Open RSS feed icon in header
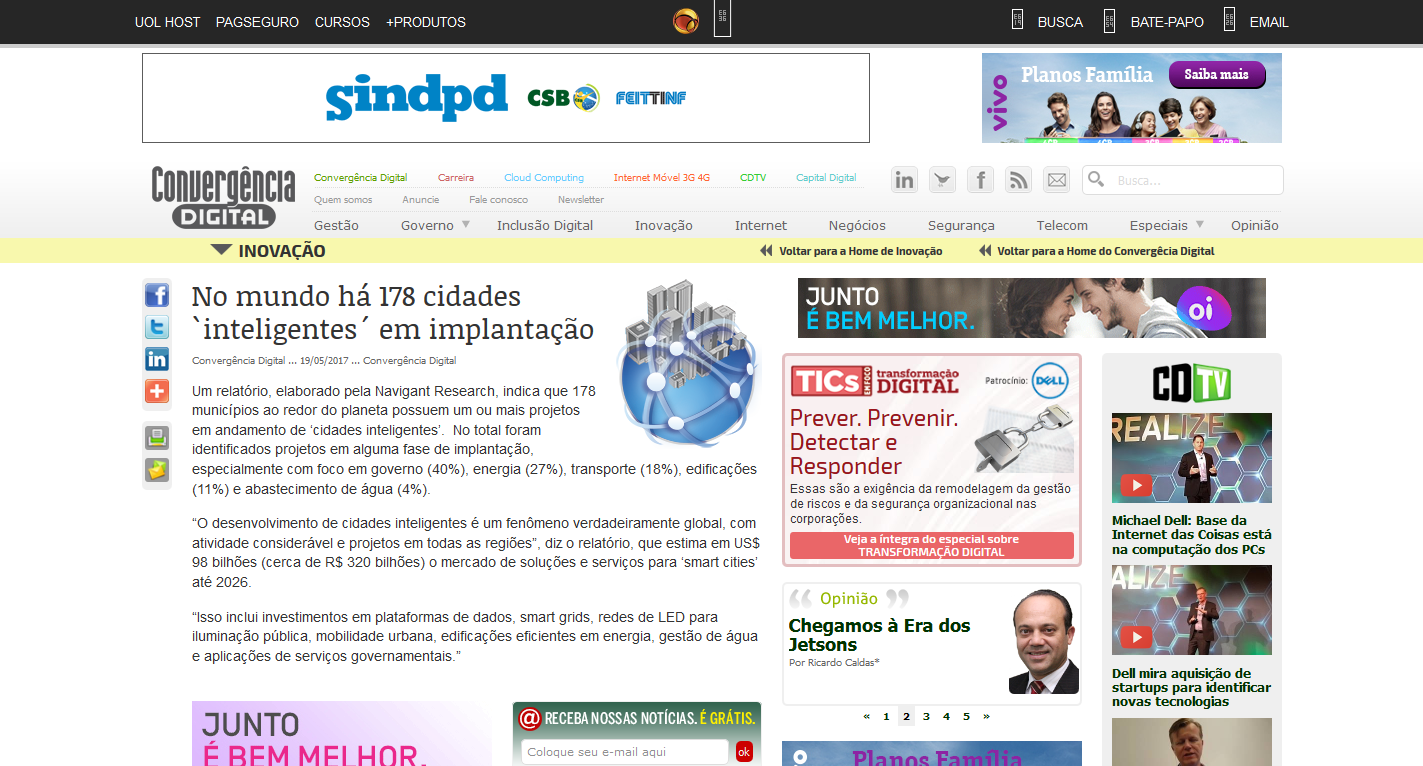 pos(1018,180)
